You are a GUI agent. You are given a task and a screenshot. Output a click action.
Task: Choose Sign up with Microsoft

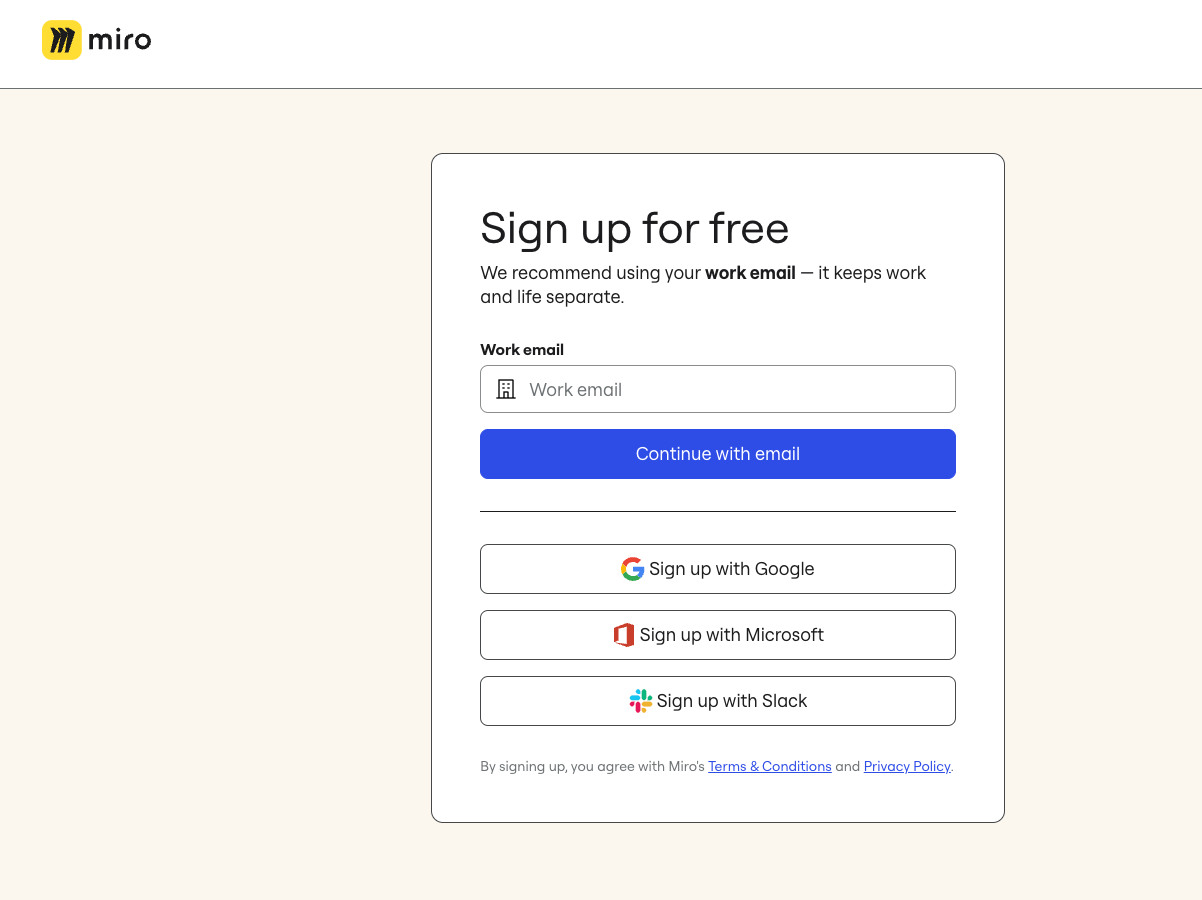[x=718, y=634]
